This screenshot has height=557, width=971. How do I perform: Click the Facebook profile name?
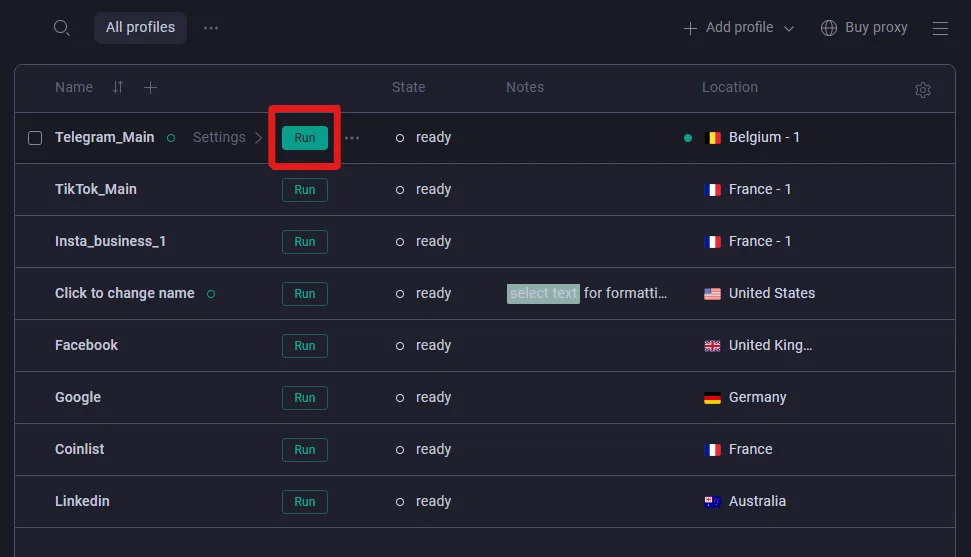tap(86, 345)
